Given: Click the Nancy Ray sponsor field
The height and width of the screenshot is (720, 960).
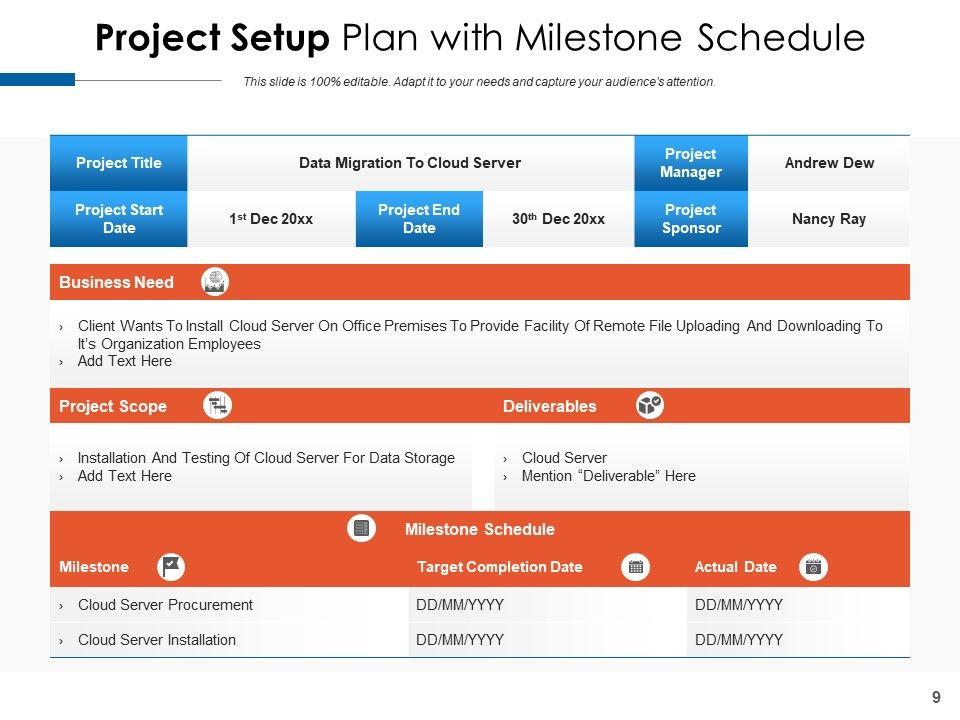Looking at the screenshot, I should tap(829, 219).
